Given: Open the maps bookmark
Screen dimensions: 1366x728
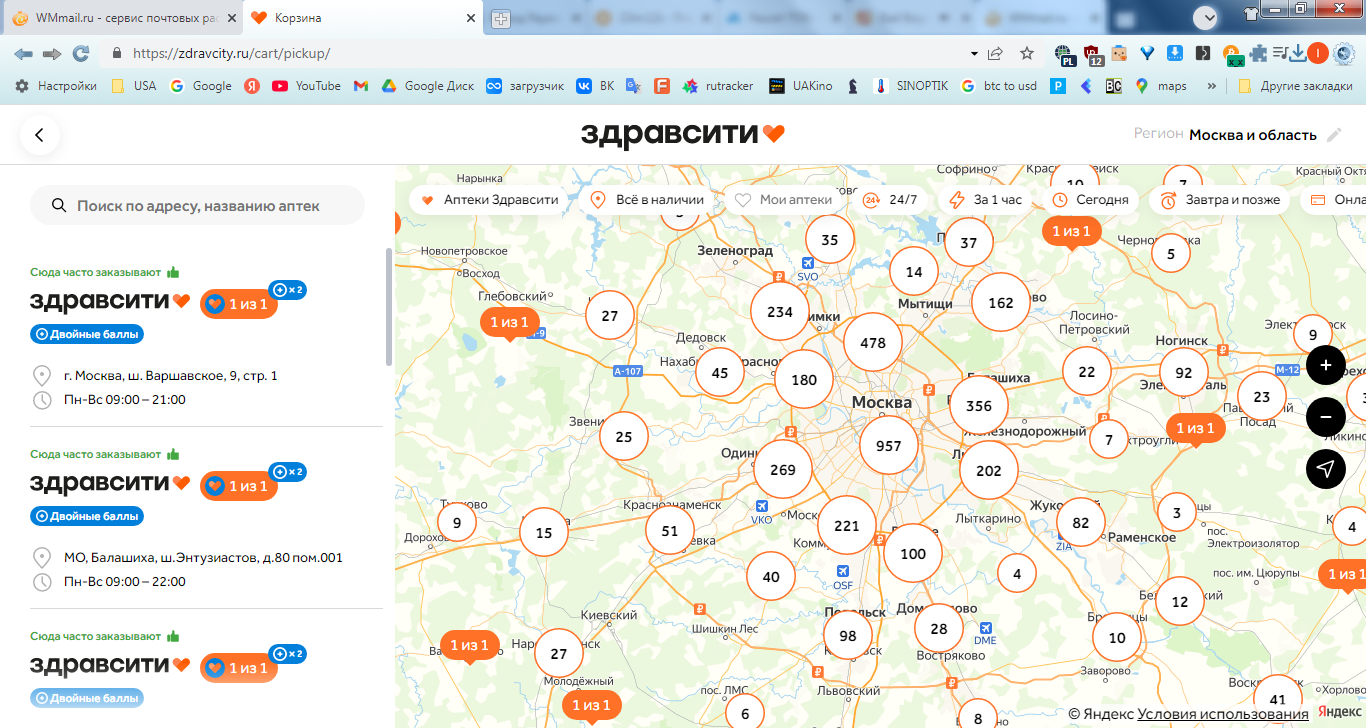Looking at the screenshot, I should coord(1161,86).
